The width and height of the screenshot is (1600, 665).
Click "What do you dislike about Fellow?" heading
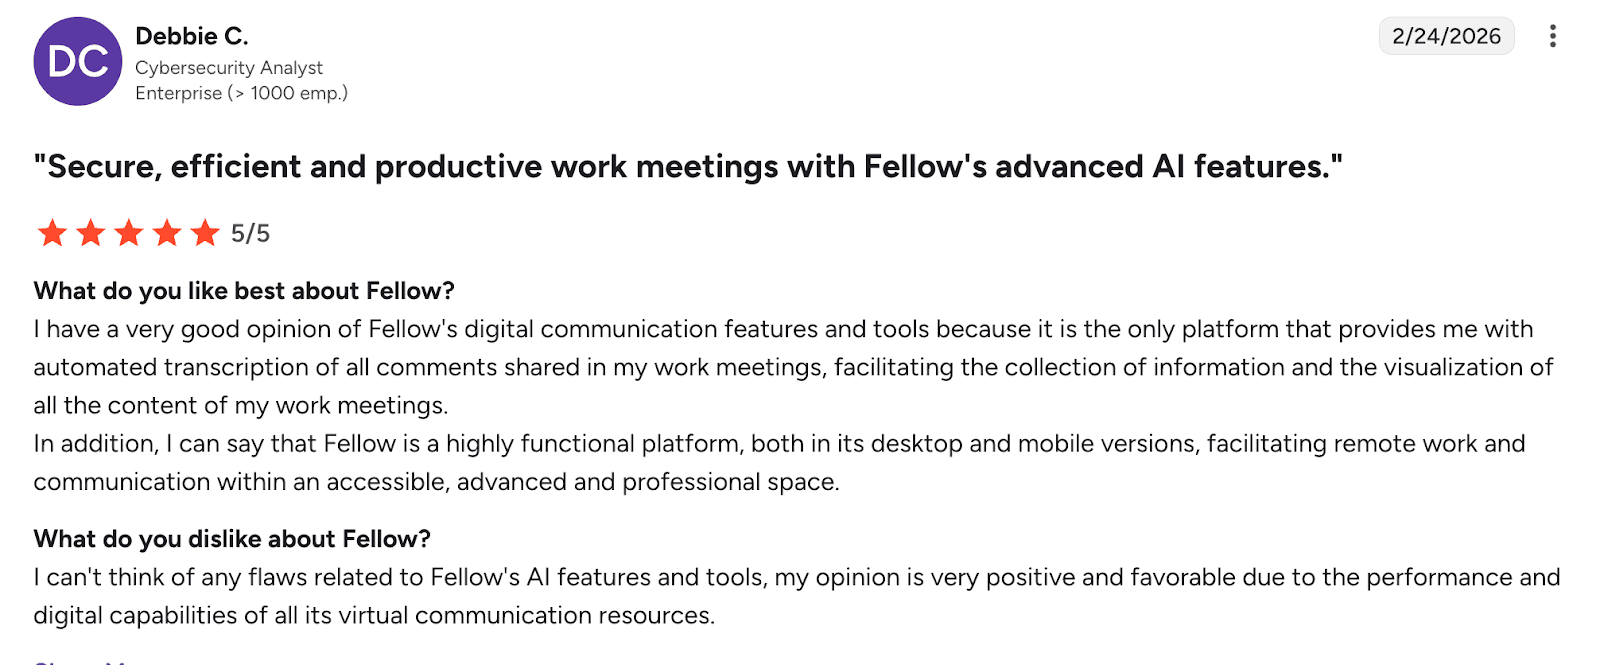pyautogui.click(x=232, y=539)
